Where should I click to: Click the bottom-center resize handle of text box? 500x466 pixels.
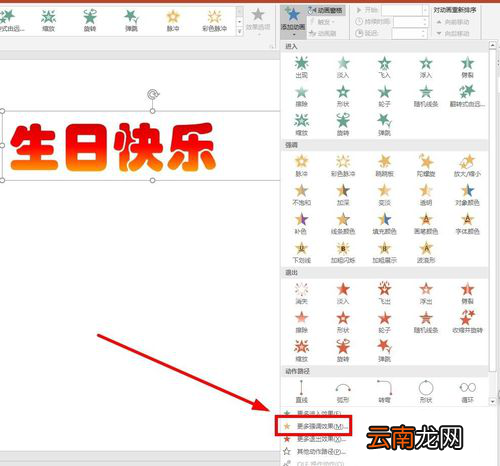tap(153, 180)
